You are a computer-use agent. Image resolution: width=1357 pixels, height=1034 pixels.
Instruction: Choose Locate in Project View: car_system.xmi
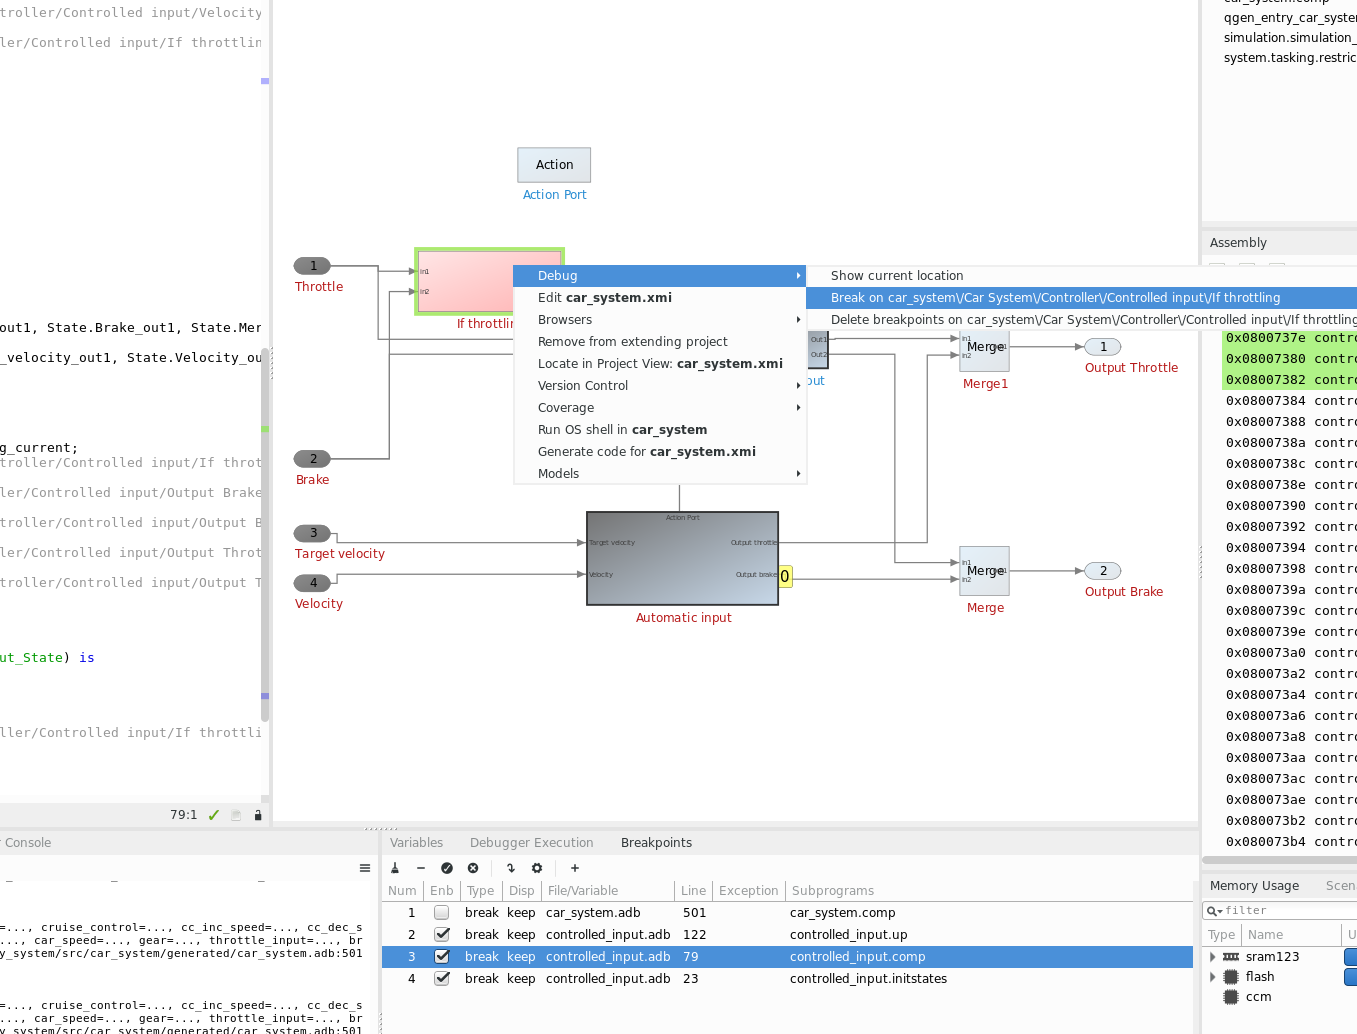[x=660, y=364]
